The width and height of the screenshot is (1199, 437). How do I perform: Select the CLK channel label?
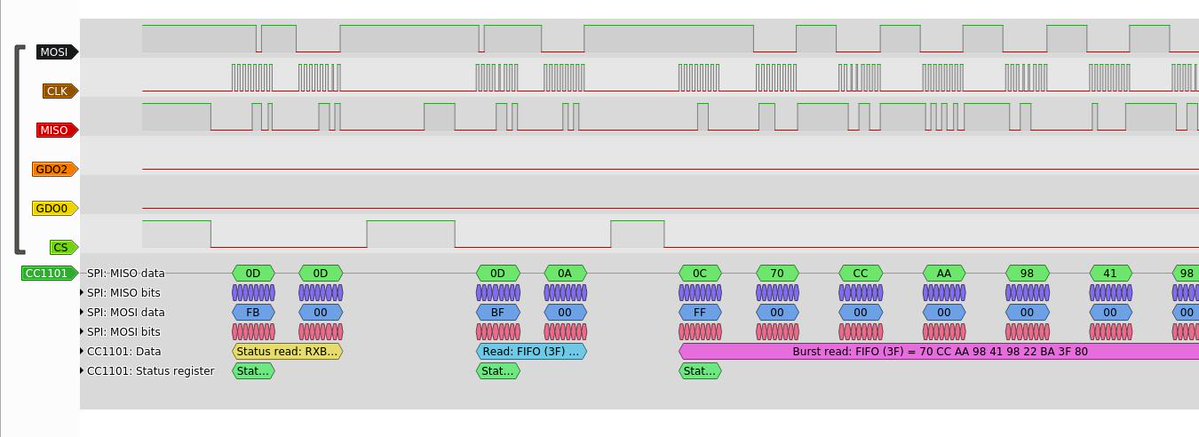pyautogui.click(x=60, y=91)
